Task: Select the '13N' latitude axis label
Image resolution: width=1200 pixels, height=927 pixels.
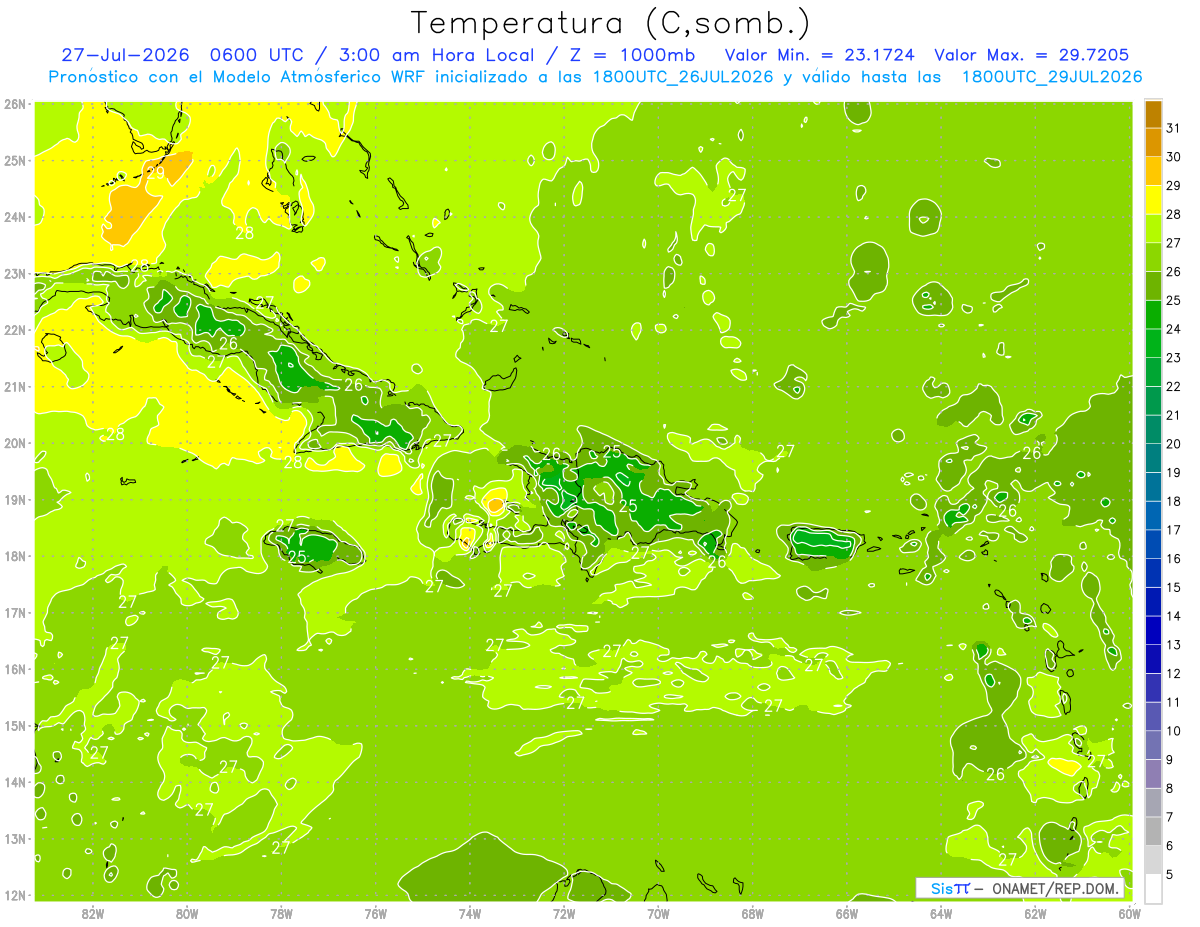Action: coord(15,838)
